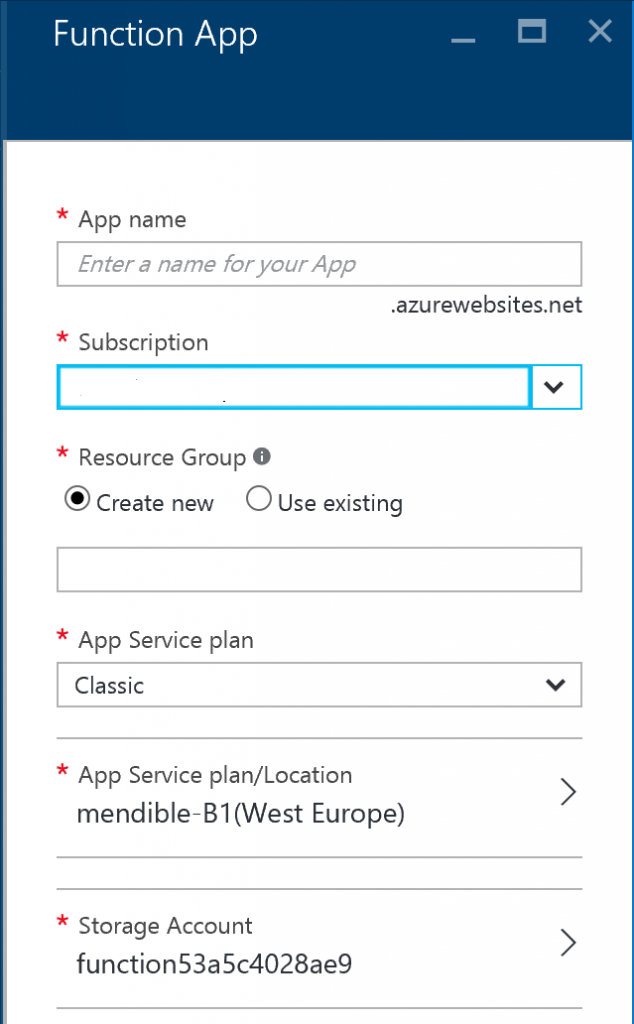Click the App Service plan dropdown arrow icon
The height and width of the screenshot is (1024, 634).
[556, 685]
